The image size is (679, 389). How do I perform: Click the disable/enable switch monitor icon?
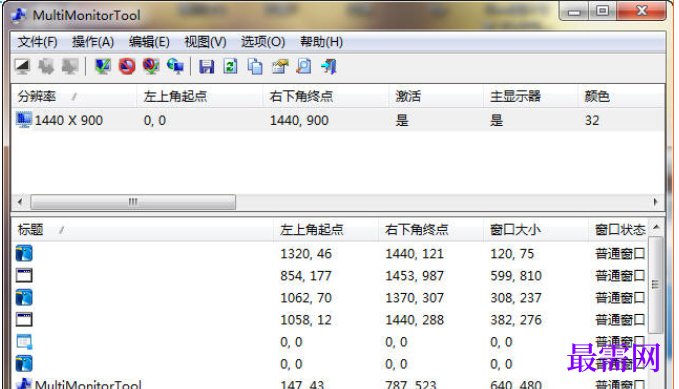151,66
